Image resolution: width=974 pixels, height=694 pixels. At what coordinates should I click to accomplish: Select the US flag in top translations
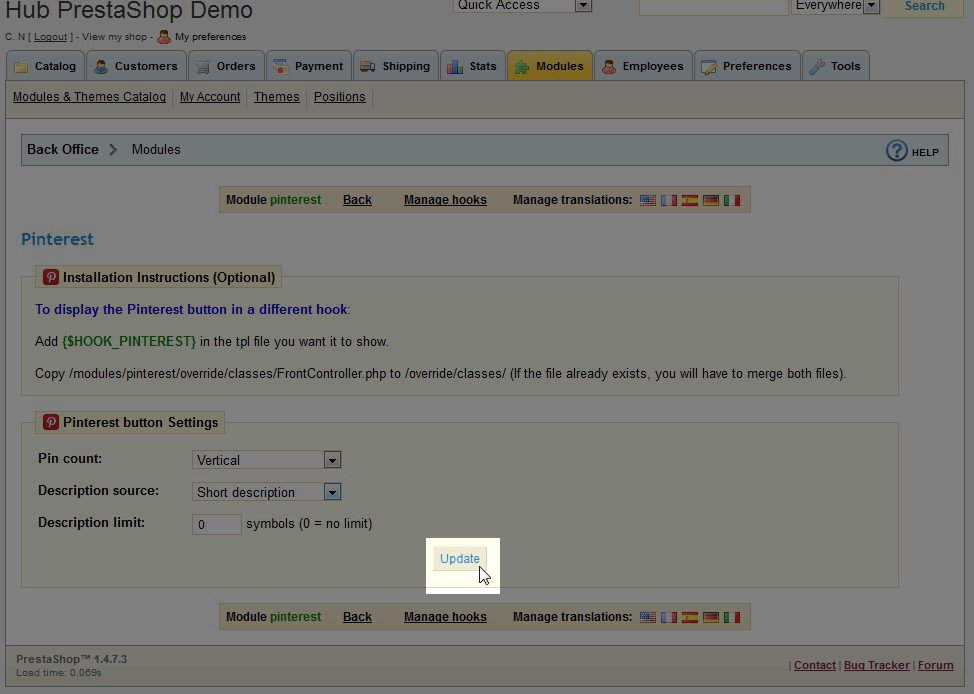coord(648,200)
